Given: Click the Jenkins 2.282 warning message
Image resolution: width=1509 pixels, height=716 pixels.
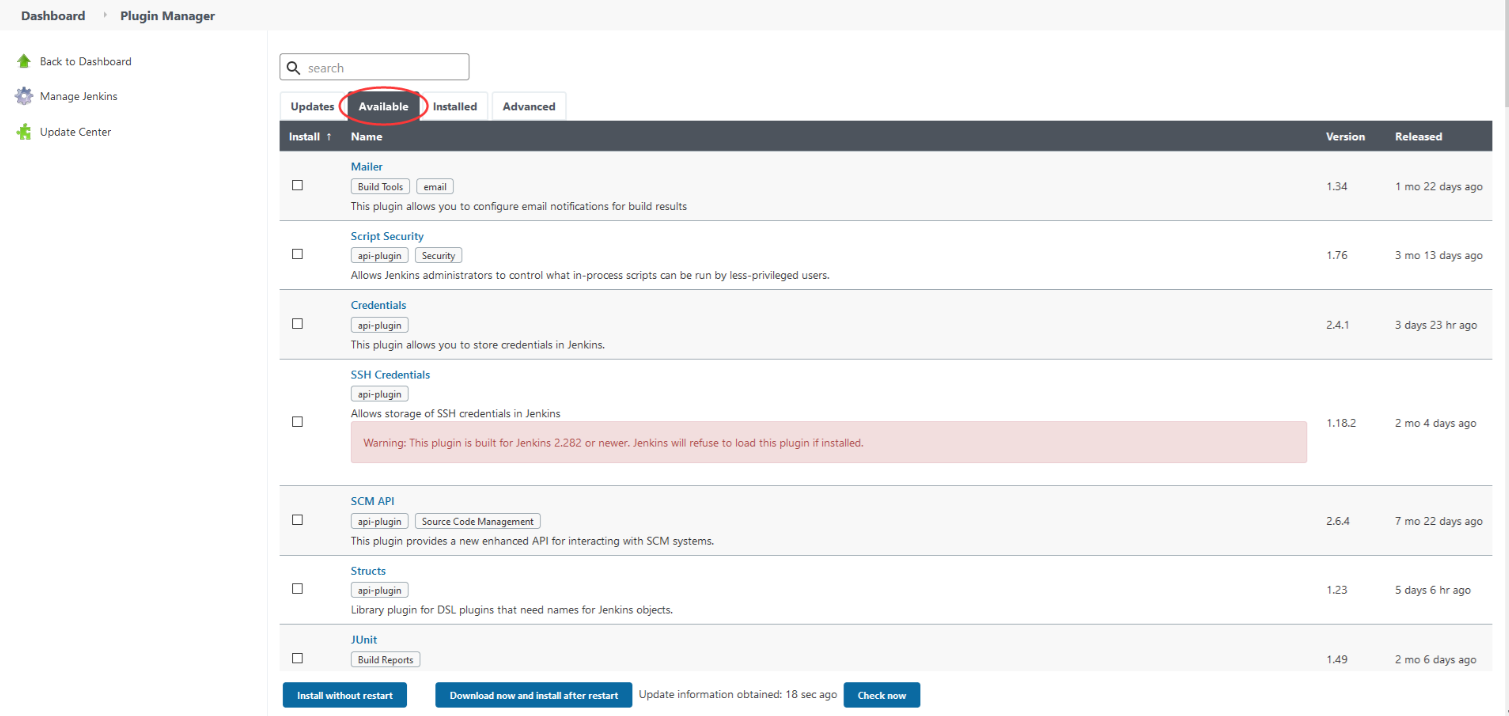Looking at the screenshot, I should pyautogui.click(x=828, y=442).
